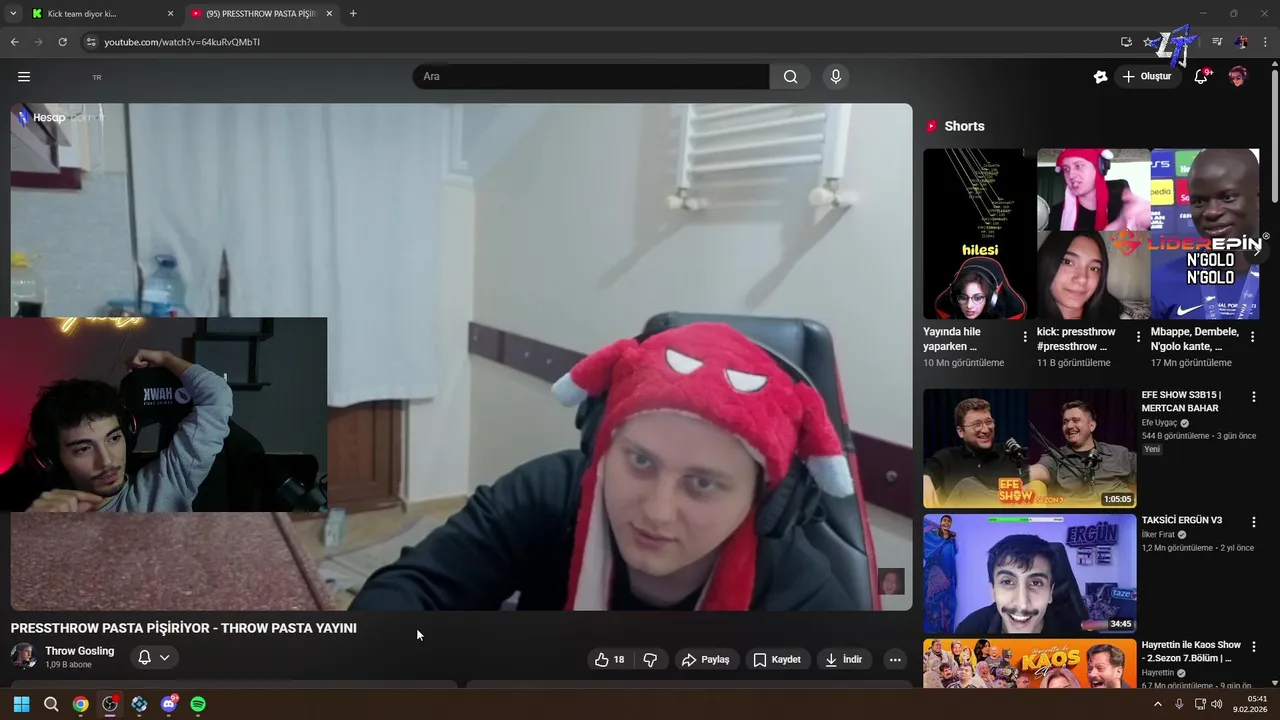Click the Oluştur create button

coord(1147,77)
